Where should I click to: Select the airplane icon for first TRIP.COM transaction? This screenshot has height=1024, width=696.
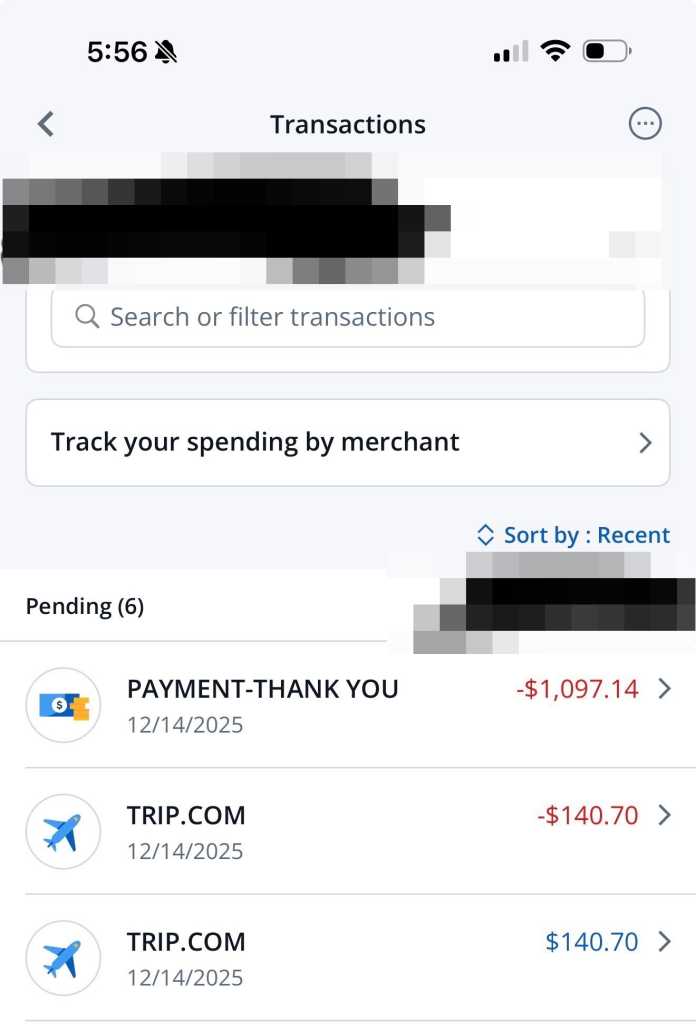(x=63, y=831)
